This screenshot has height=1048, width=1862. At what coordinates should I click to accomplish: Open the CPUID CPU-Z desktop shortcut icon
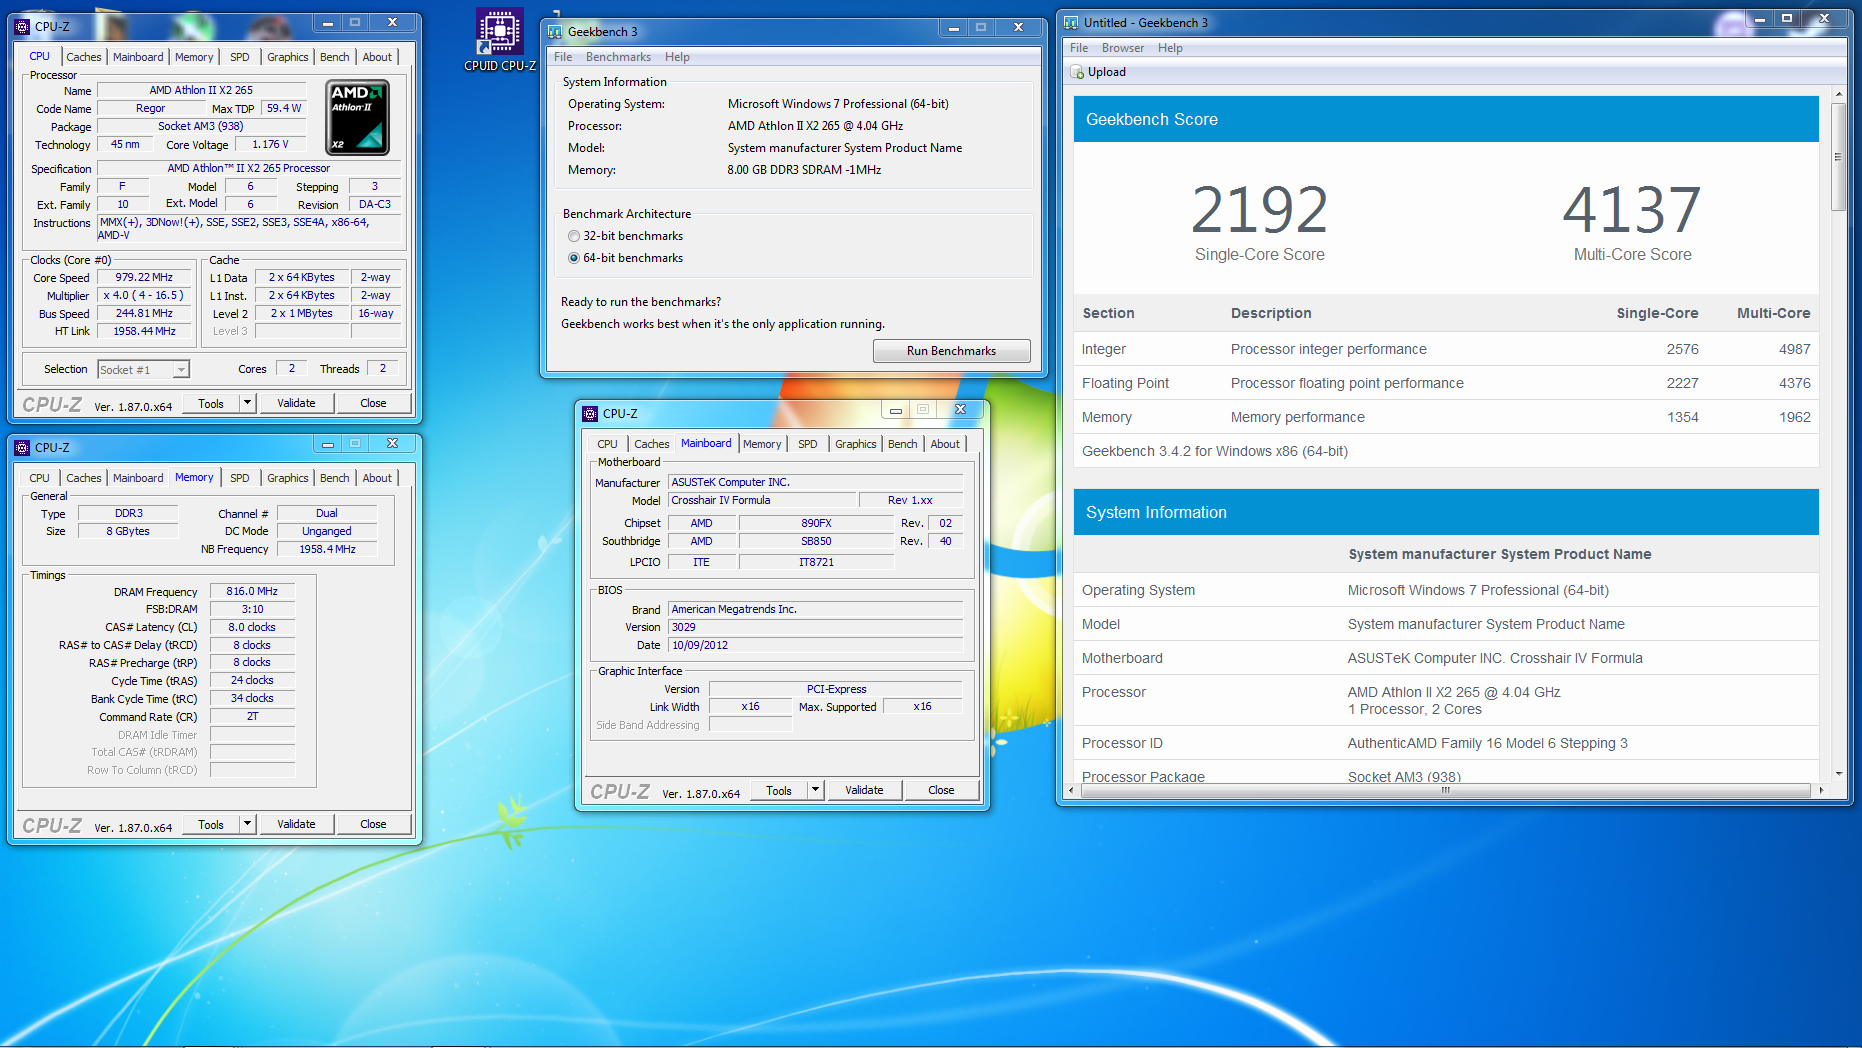(499, 40)
